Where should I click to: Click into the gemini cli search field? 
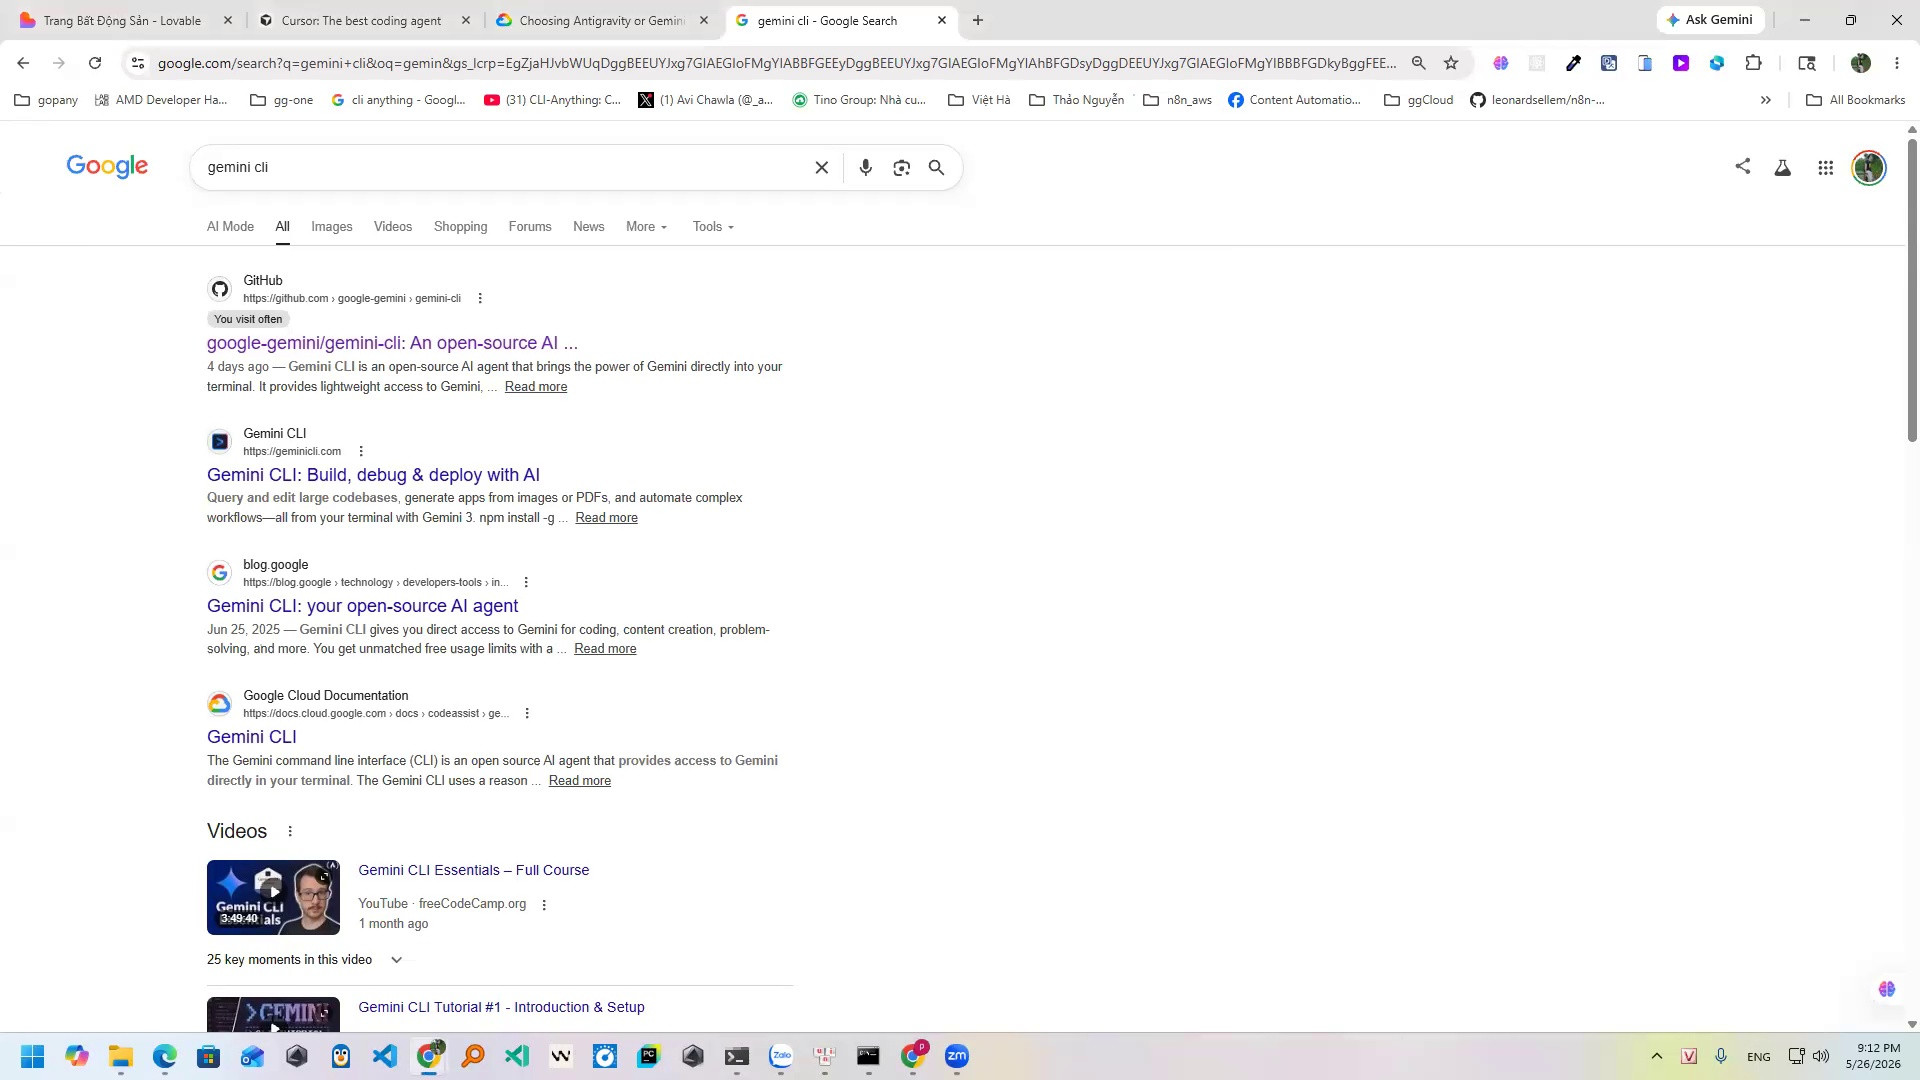505,167
